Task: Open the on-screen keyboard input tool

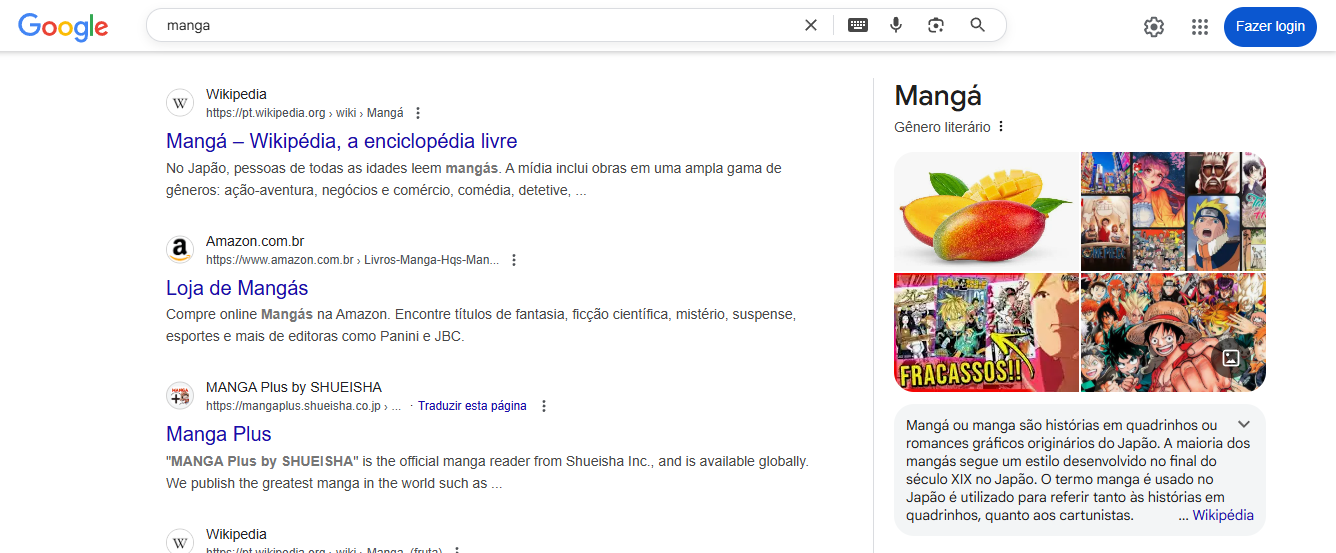Action: [x=858, y=25]
